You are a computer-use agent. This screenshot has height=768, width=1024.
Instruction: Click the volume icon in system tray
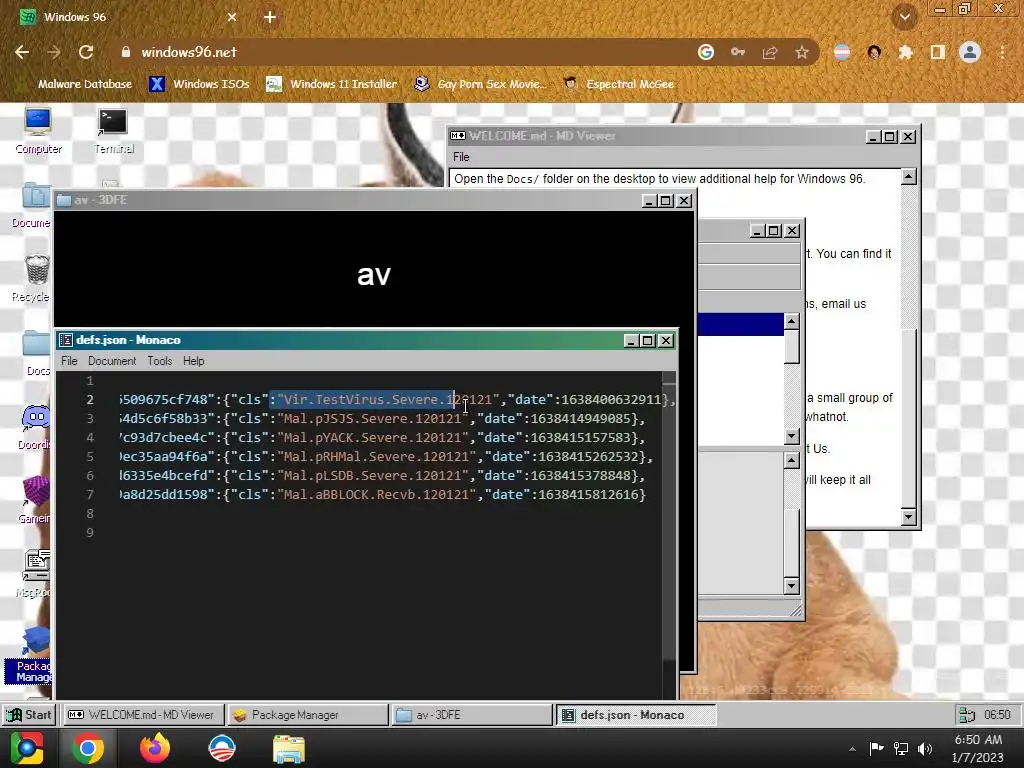pos(925,748)
